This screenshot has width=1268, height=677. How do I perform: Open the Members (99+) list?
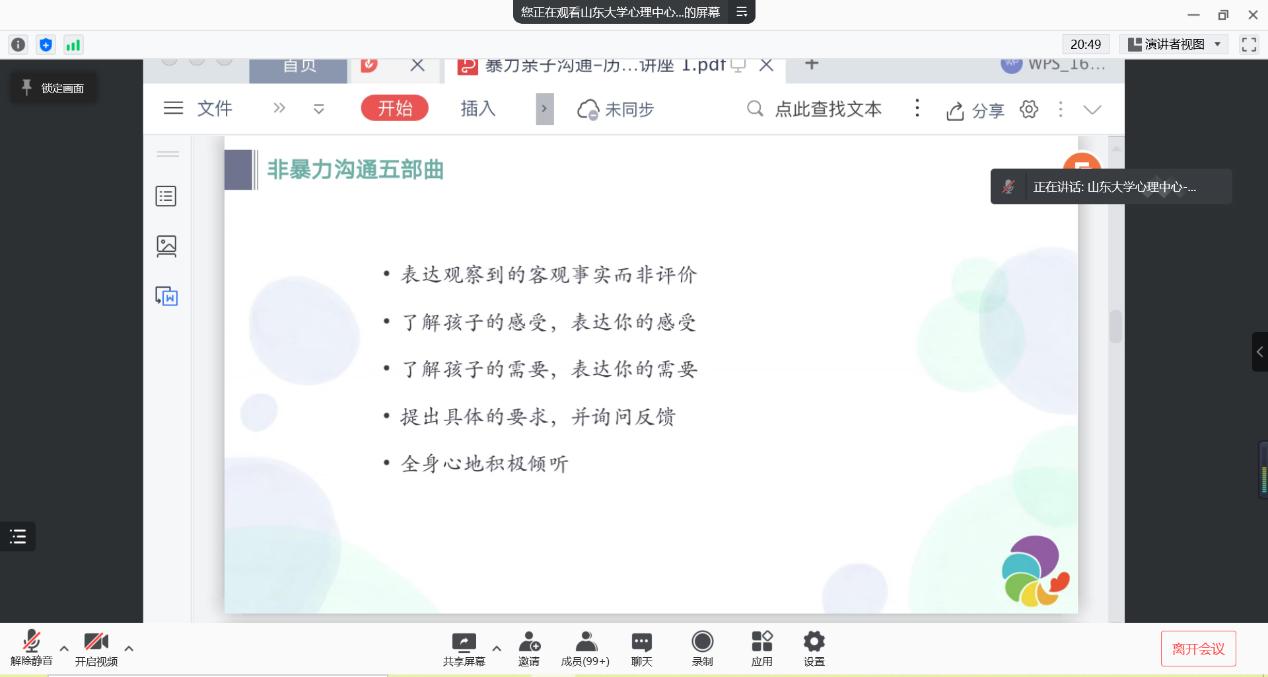coord(585,648)
